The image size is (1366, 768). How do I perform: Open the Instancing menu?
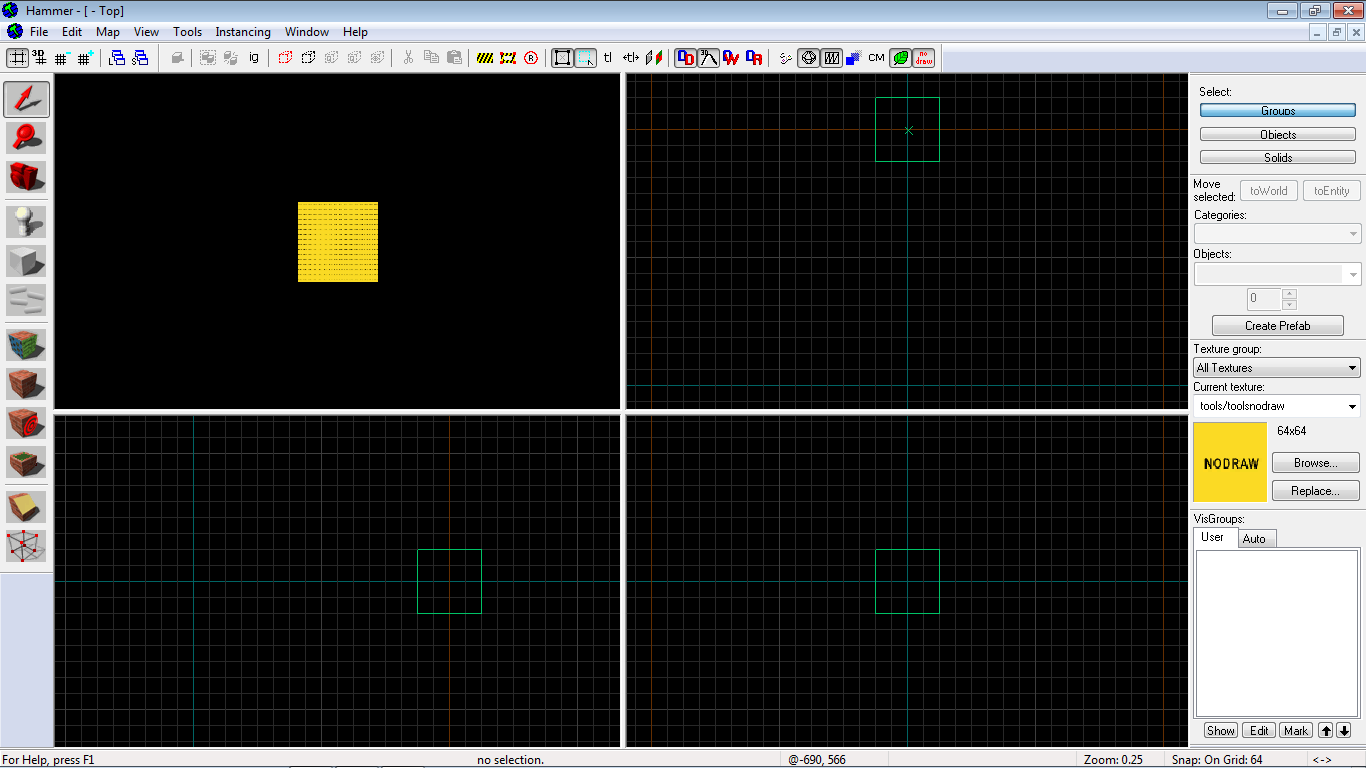[243, 32]
